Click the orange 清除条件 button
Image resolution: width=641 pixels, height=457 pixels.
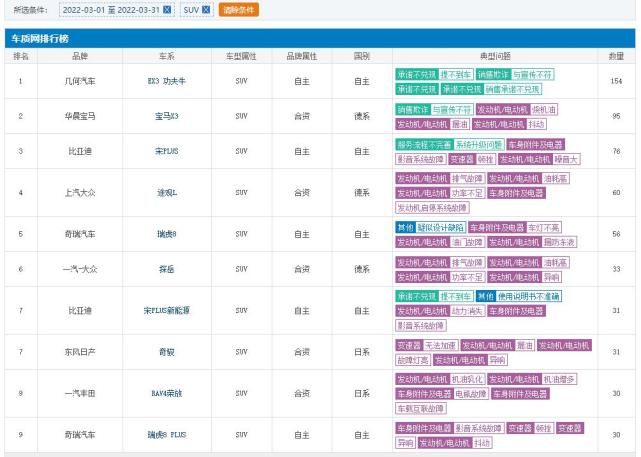[x=239, y=9]
